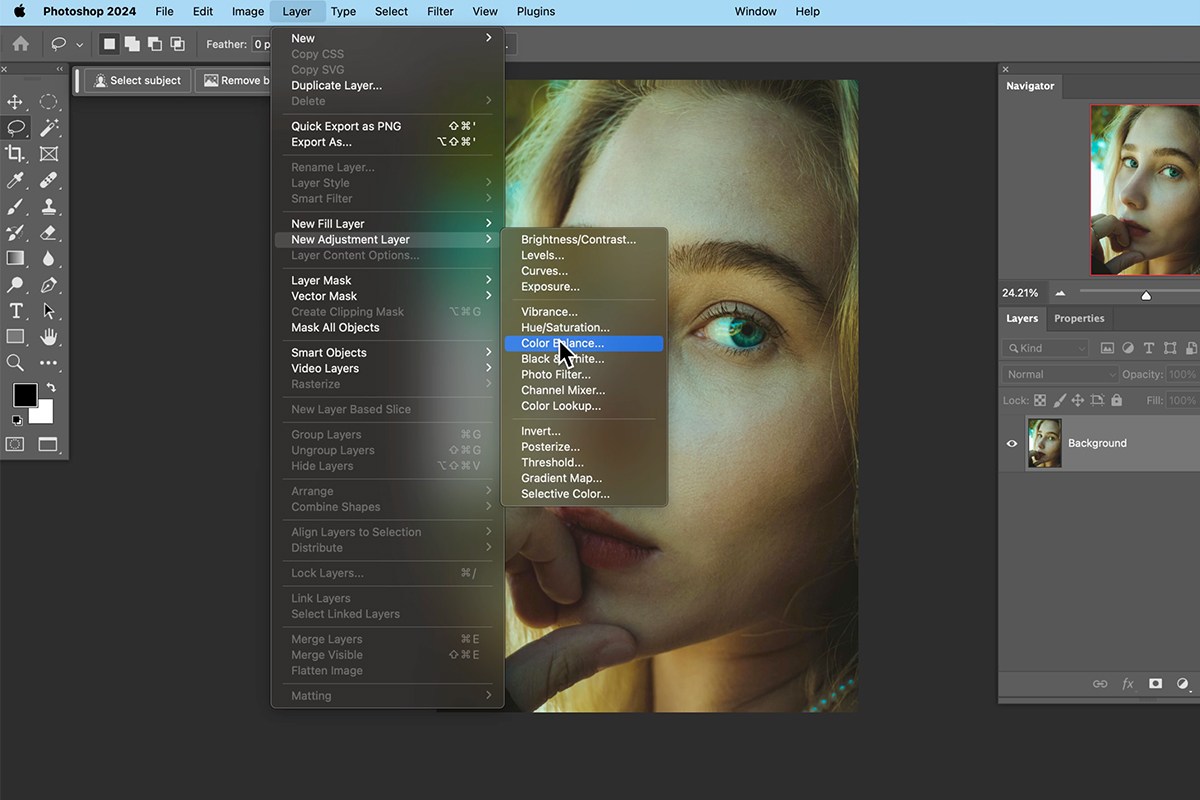
Task: Select the Lasso tool in the toolbox
Action: pyautogui.click(x=15, y=128)
